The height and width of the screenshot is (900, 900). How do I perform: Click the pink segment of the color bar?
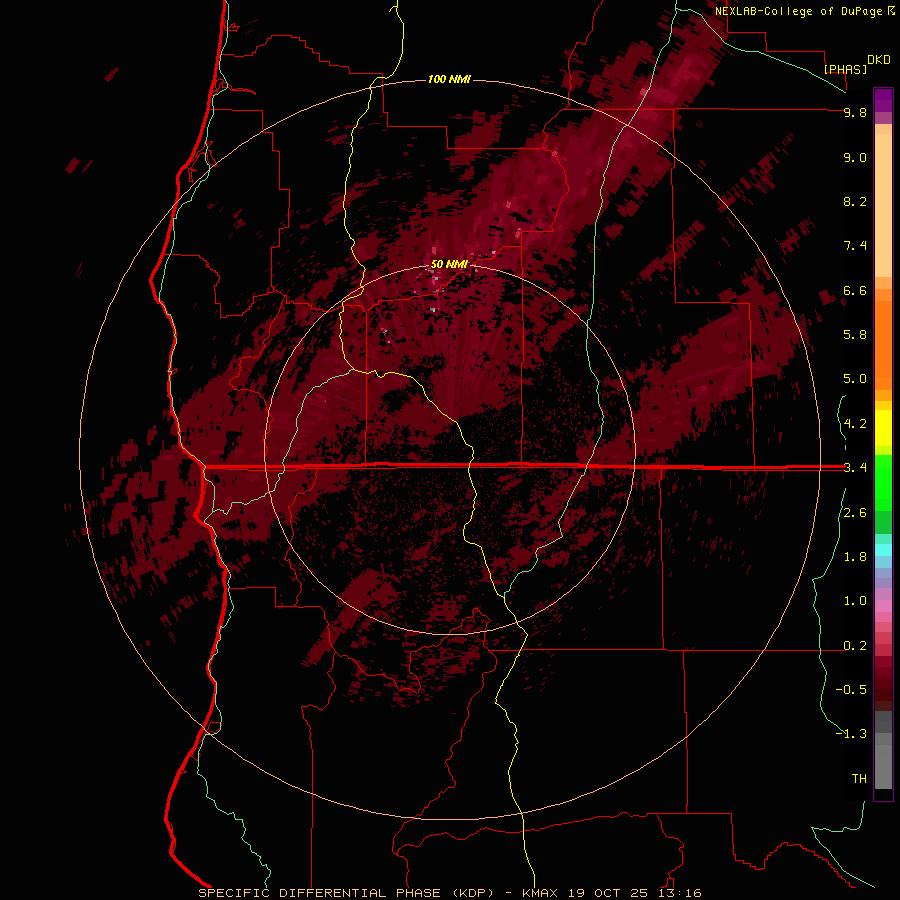[x=883, y=606]
